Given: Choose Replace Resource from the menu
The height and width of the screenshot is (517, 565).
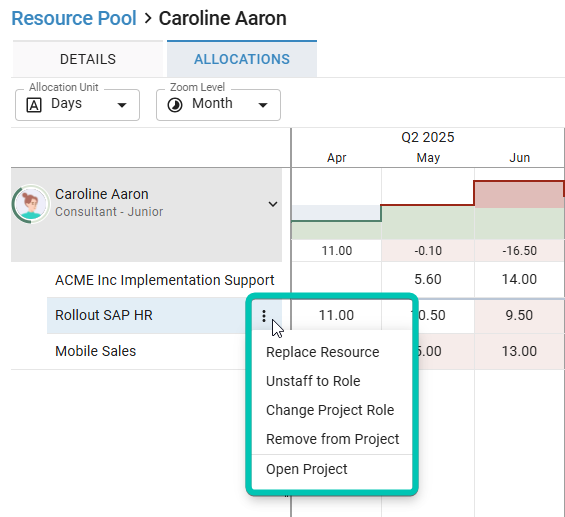Looking at the screenshot, I should (322, 352).
